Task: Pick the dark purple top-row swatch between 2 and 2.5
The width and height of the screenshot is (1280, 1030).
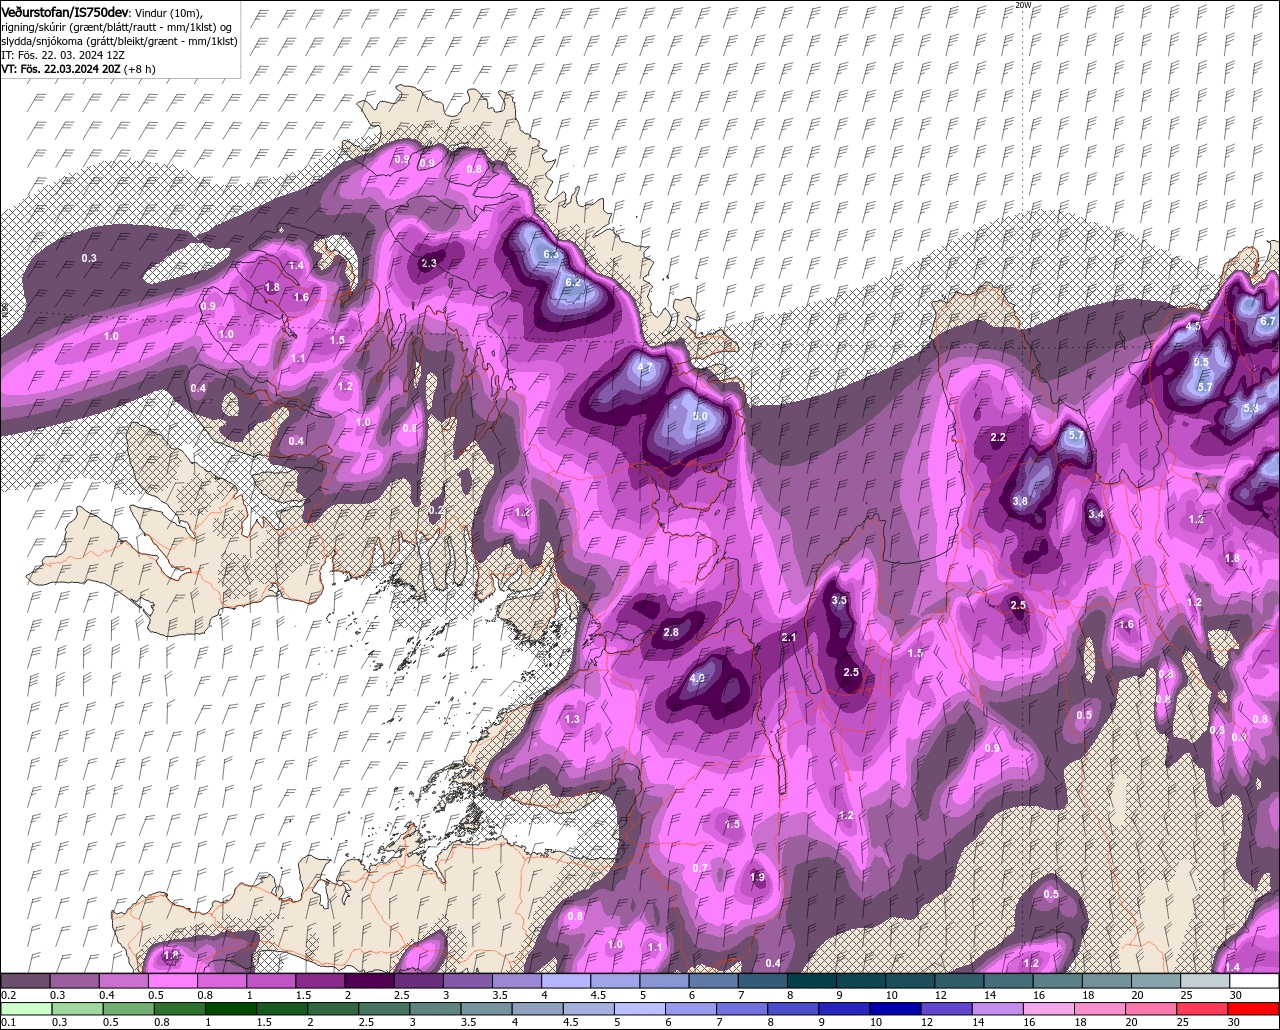Action: [369, 981]
